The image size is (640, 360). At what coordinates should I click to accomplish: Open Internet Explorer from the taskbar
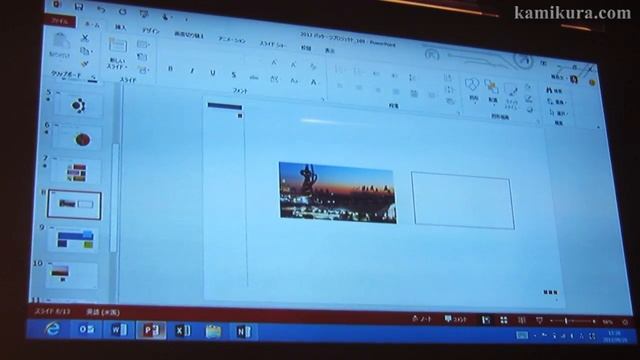point(53,329)
